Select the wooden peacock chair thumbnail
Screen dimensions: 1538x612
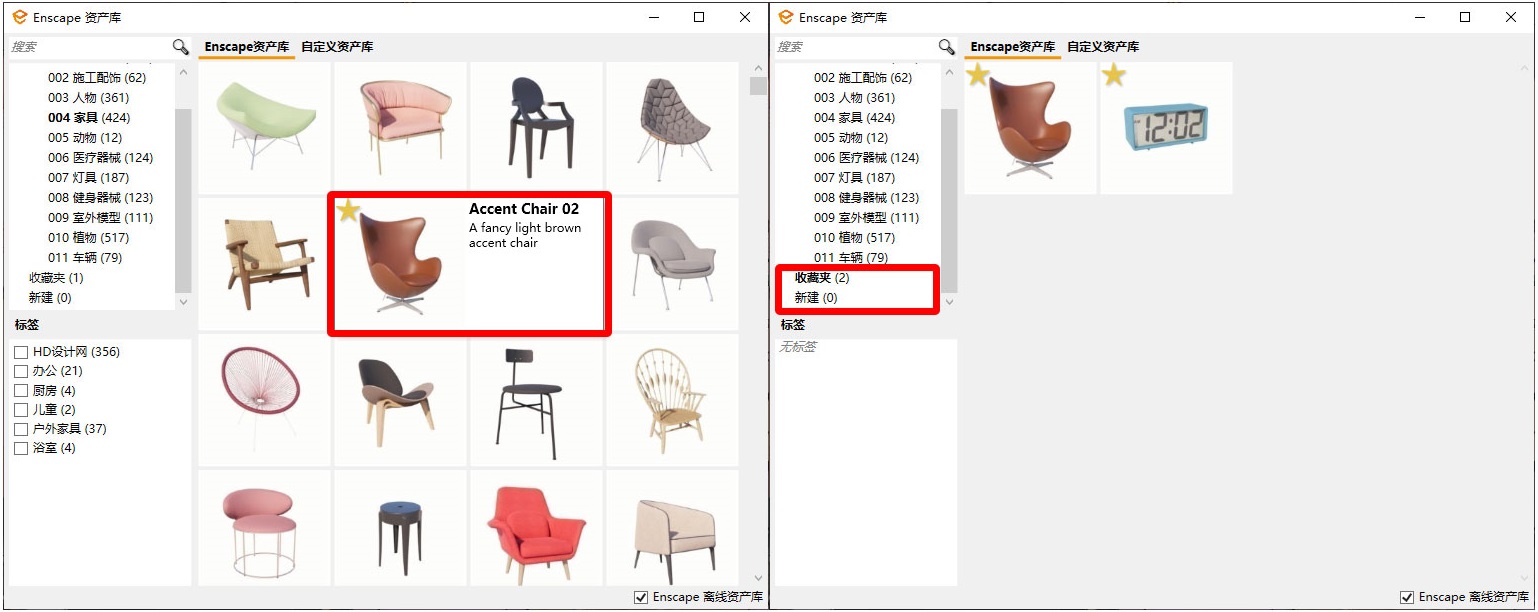672,400
